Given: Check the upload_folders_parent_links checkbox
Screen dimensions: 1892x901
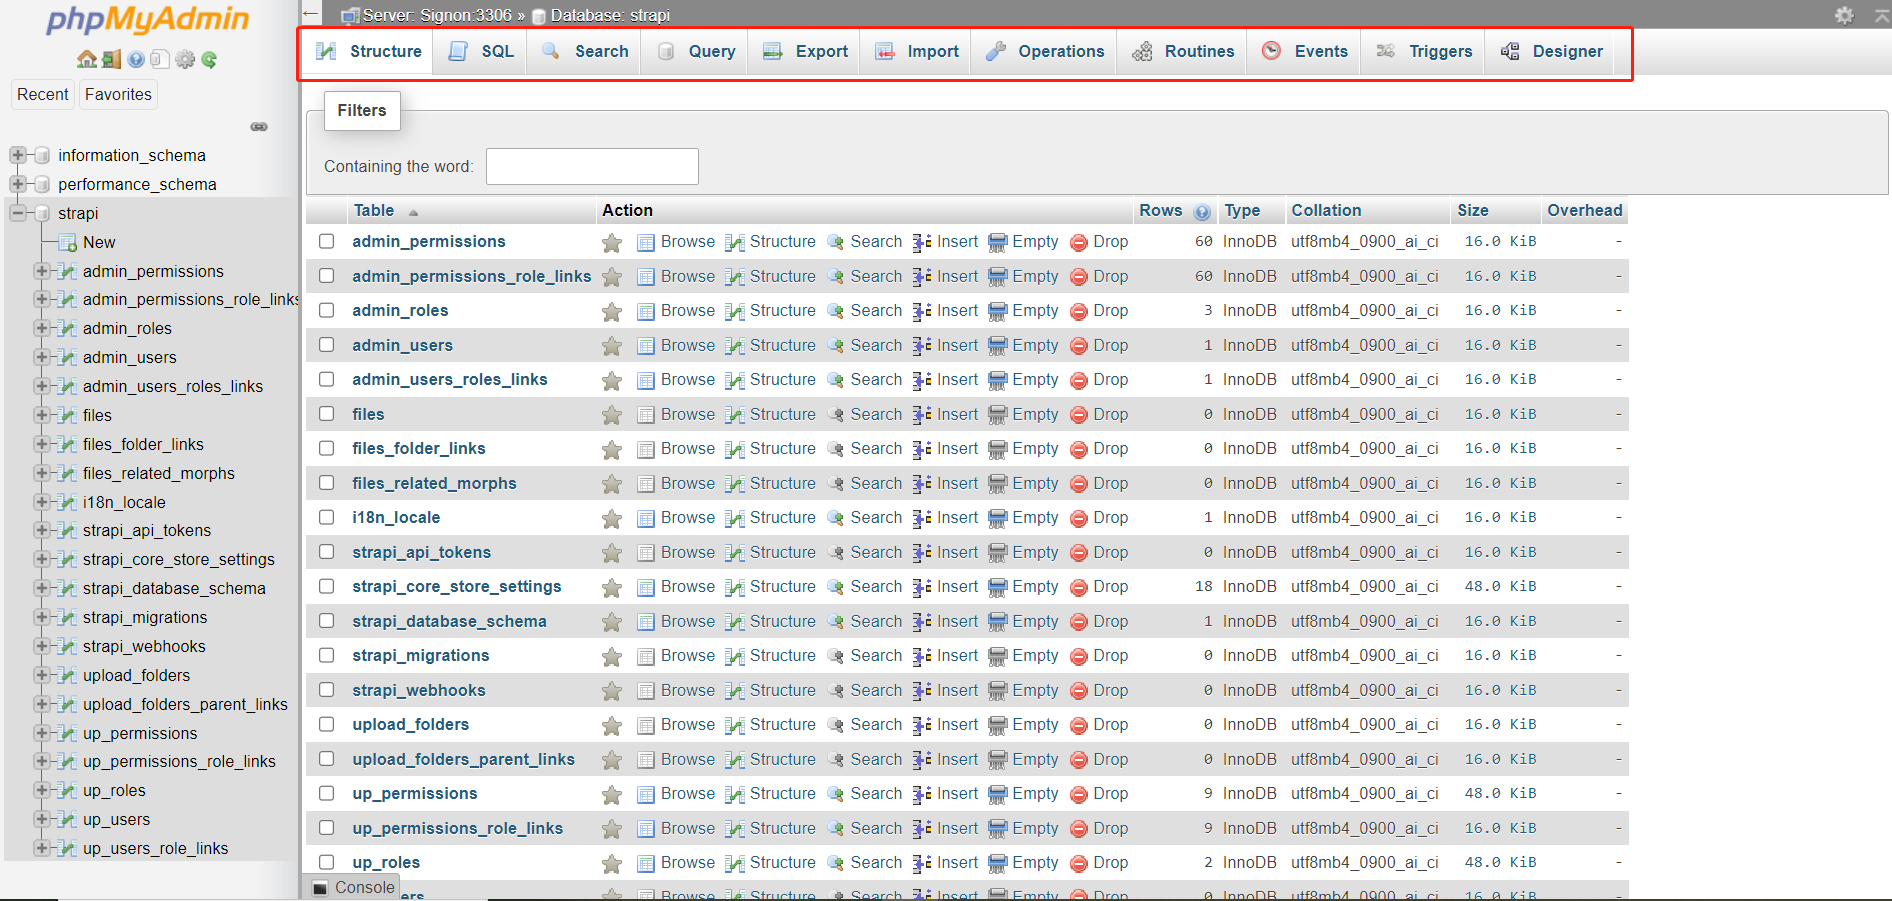Looking at the screenshot, I should coord(327,759).
